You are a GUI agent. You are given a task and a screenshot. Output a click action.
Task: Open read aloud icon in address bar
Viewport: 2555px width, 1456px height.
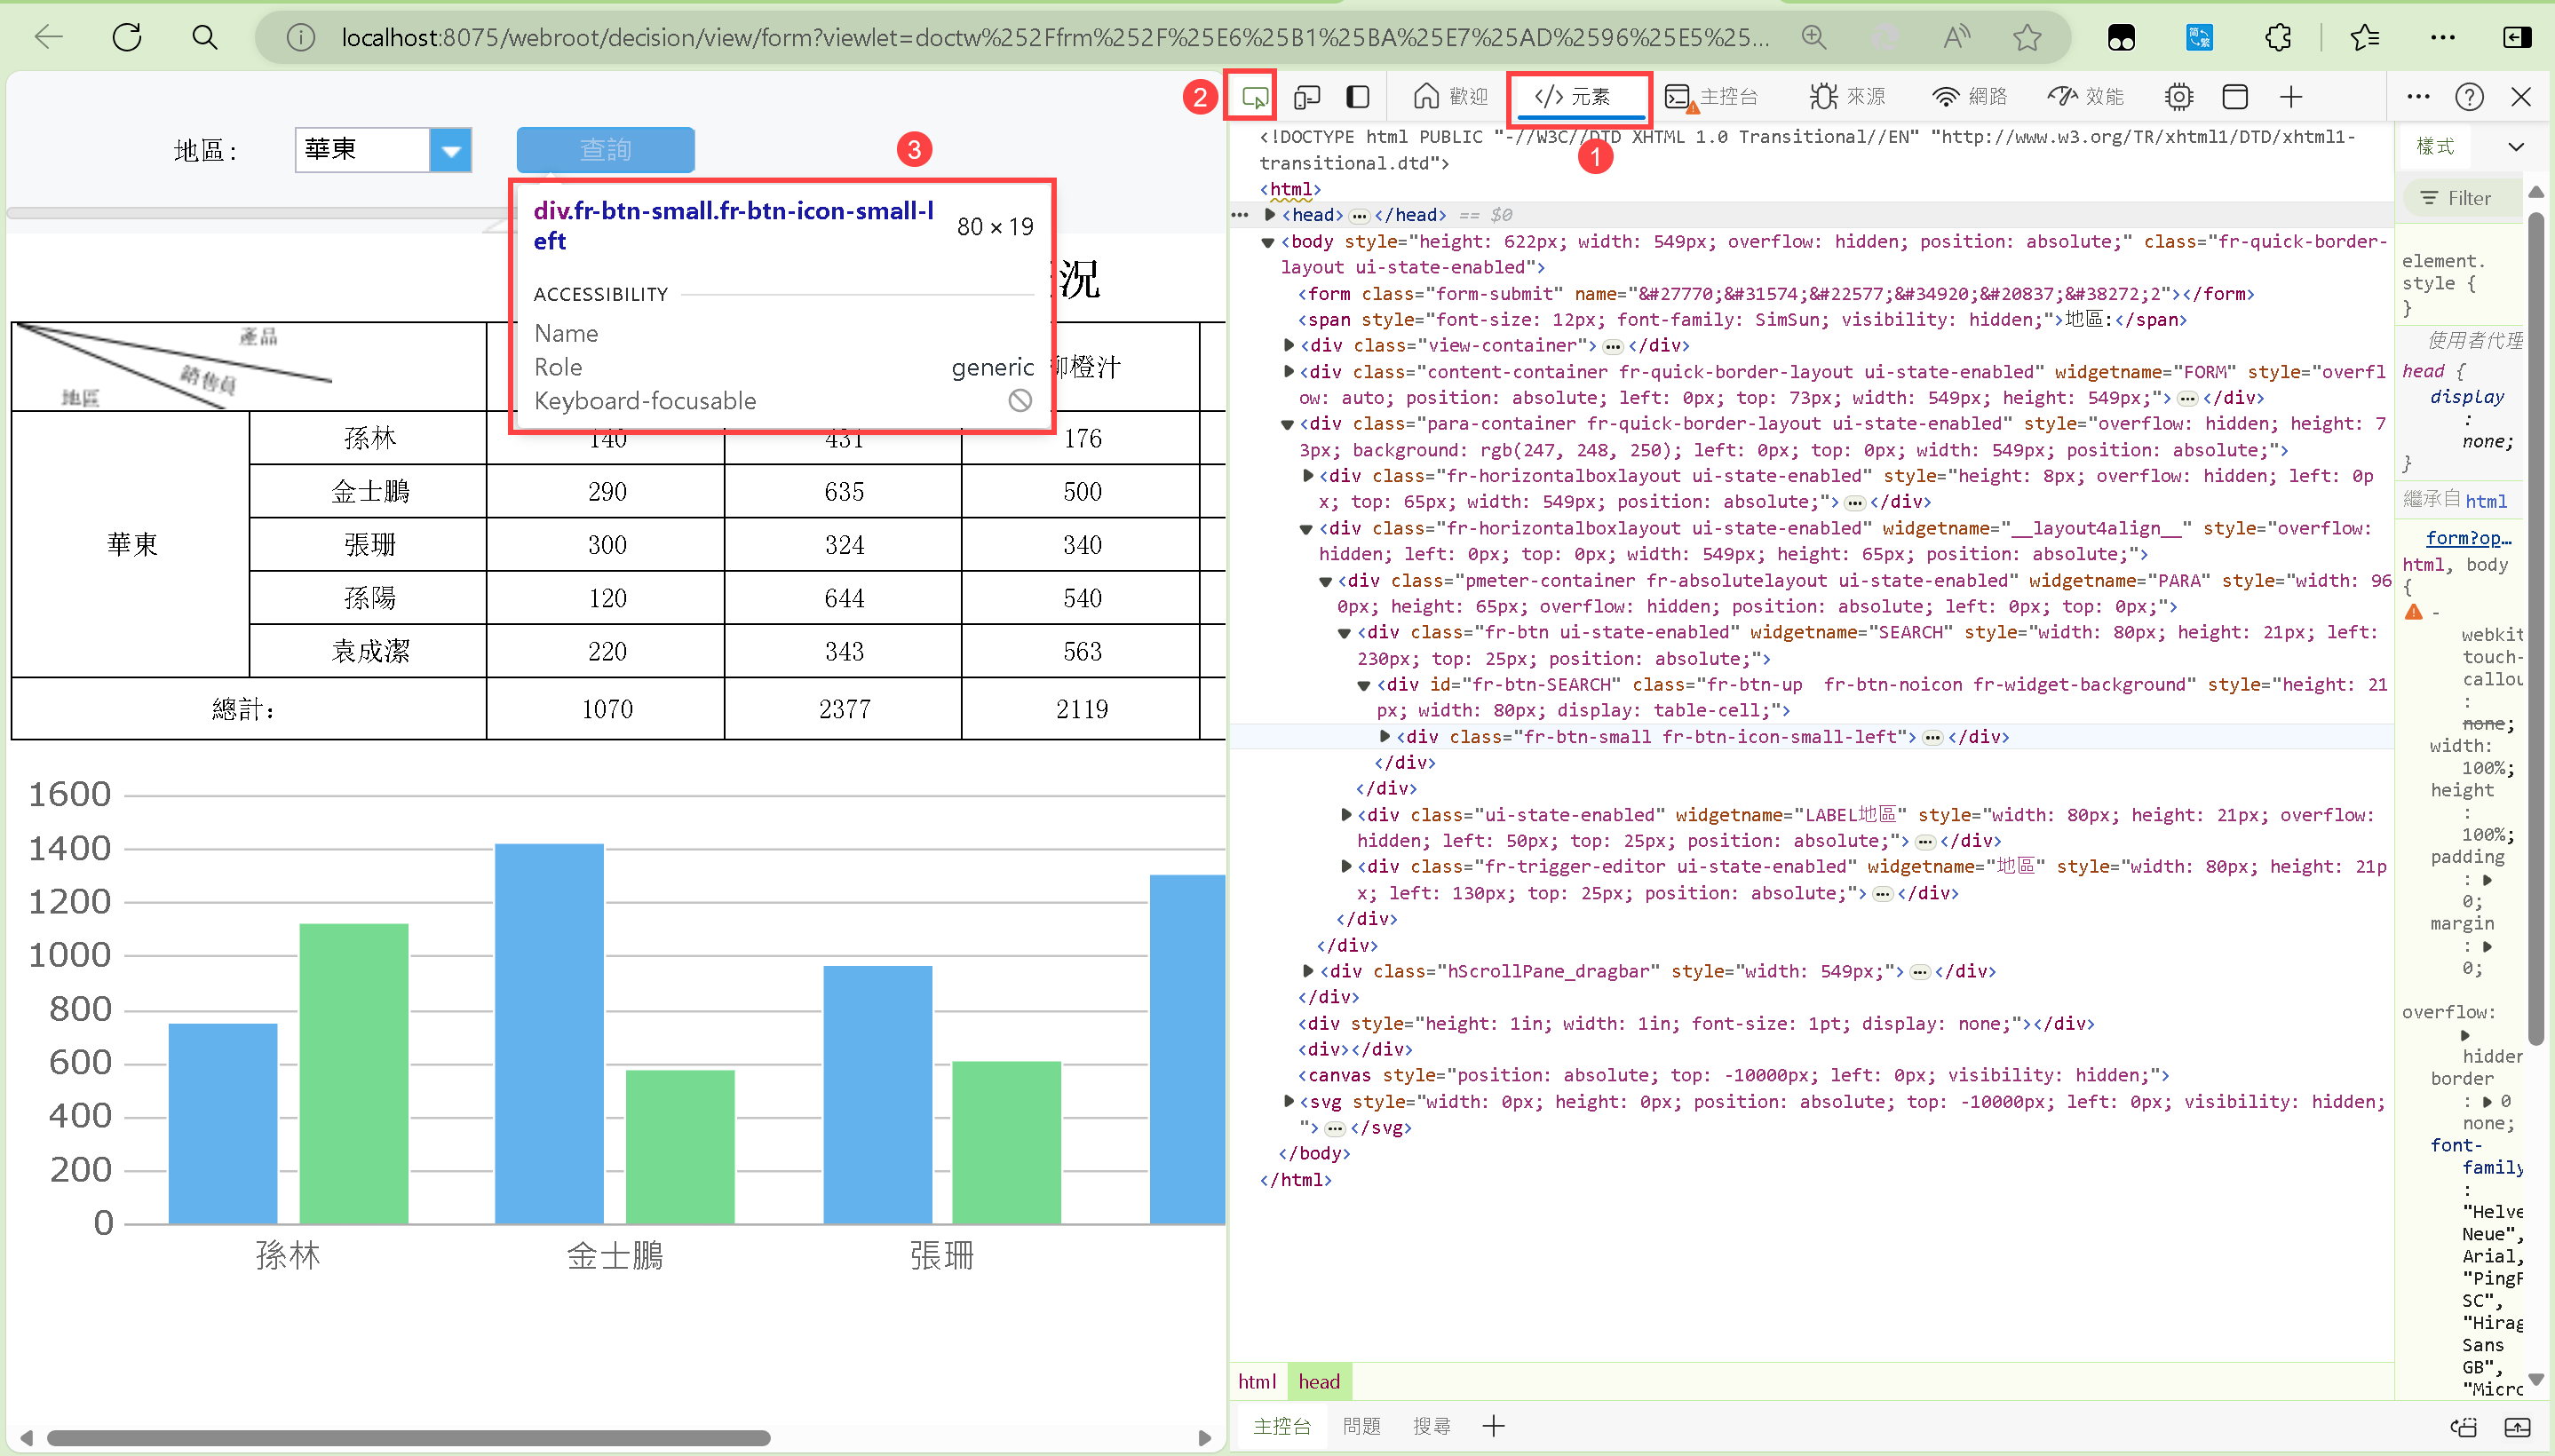[1956, 38]
